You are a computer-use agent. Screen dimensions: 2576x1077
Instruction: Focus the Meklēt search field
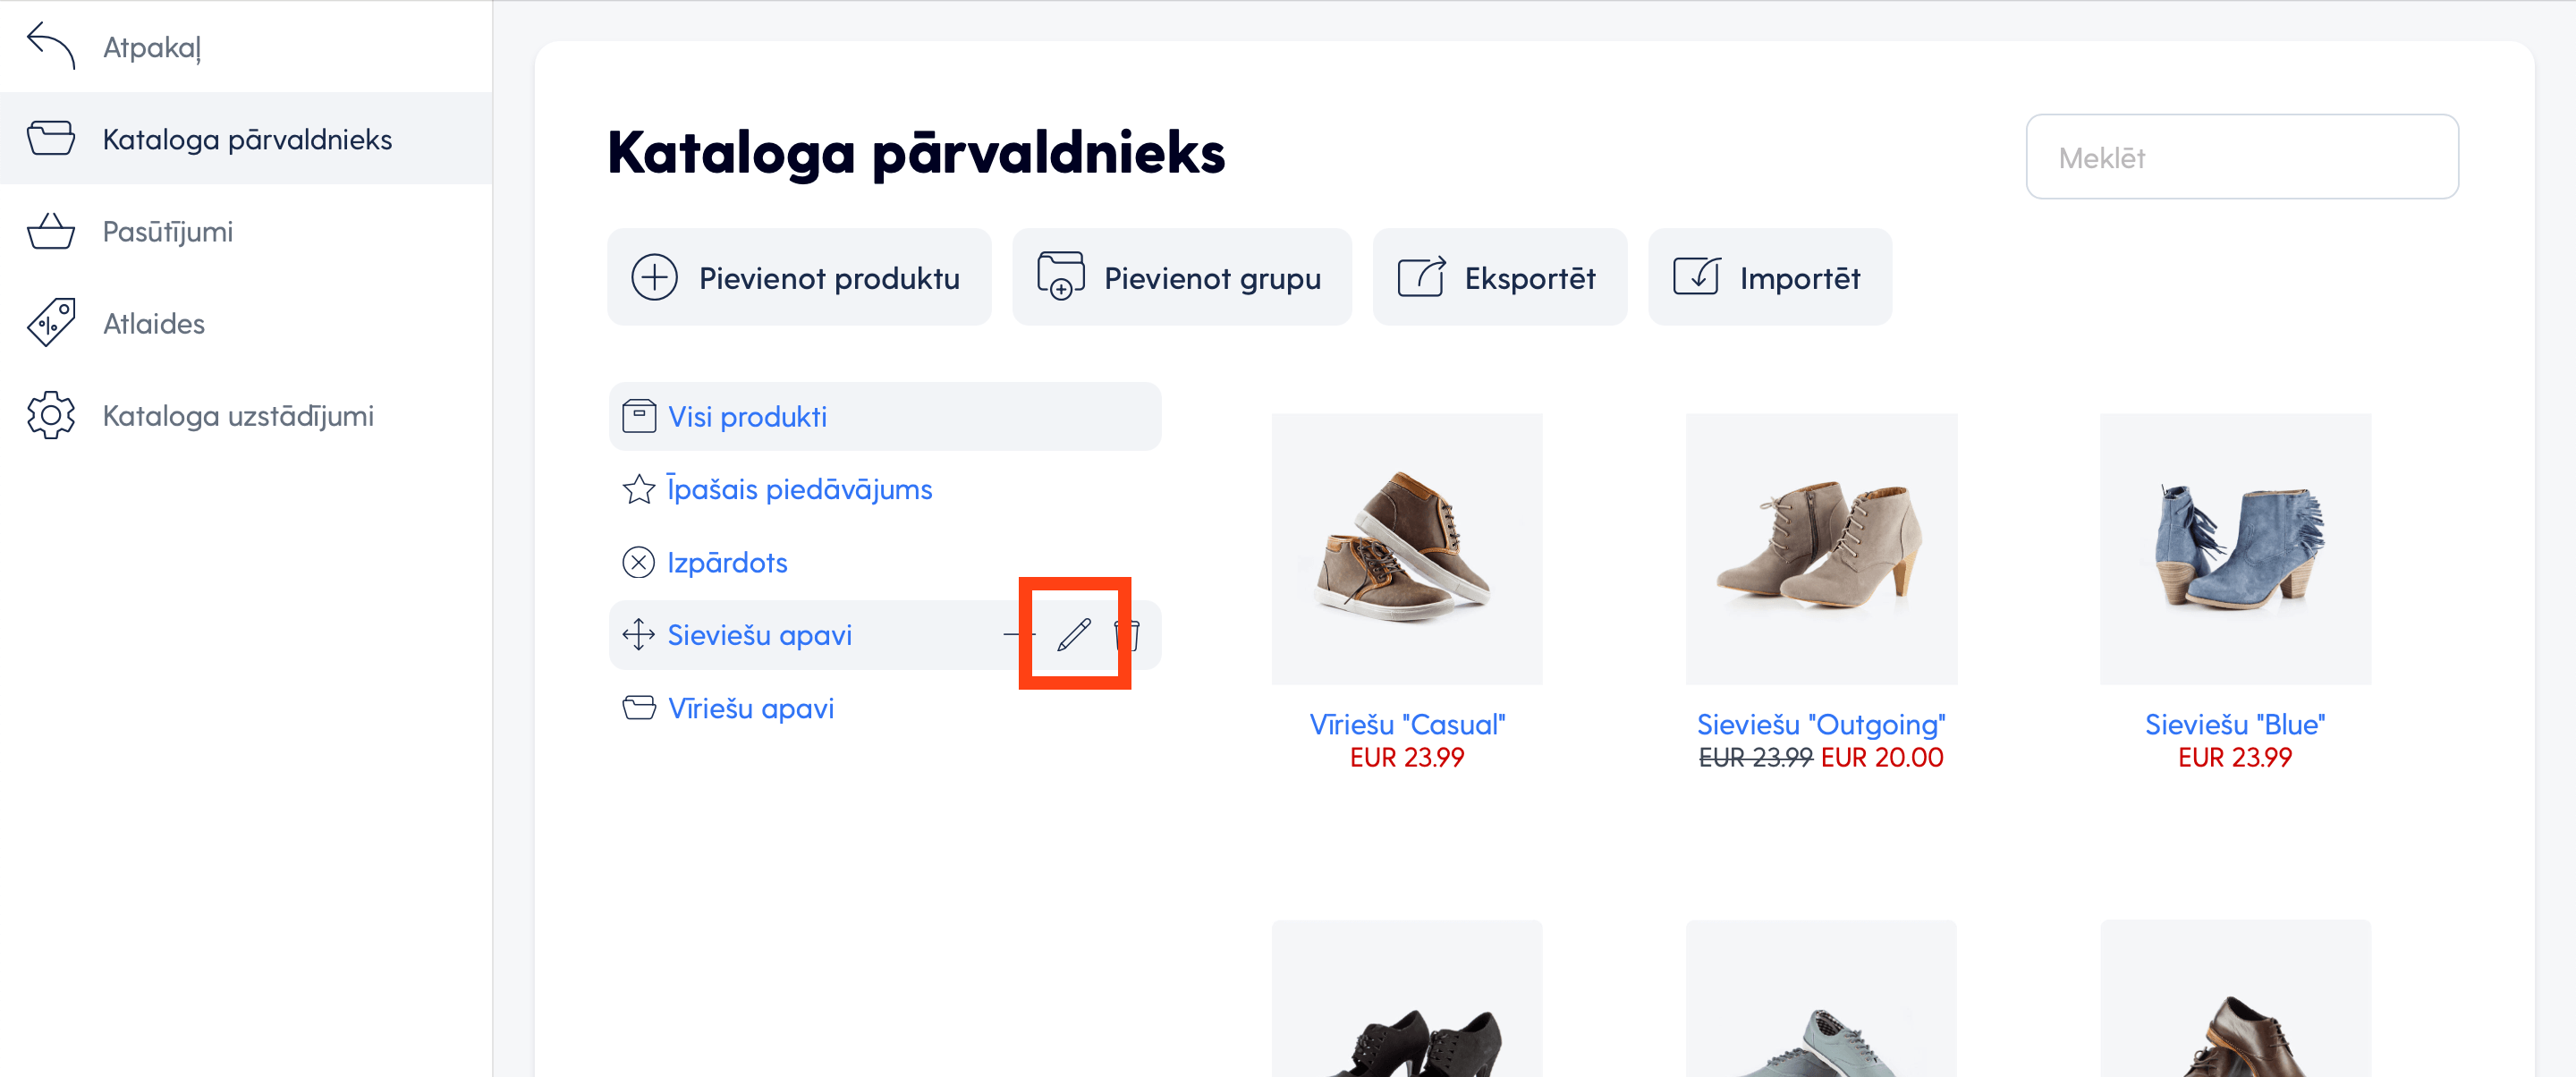pyautogui.click(x=2242, y=157)
